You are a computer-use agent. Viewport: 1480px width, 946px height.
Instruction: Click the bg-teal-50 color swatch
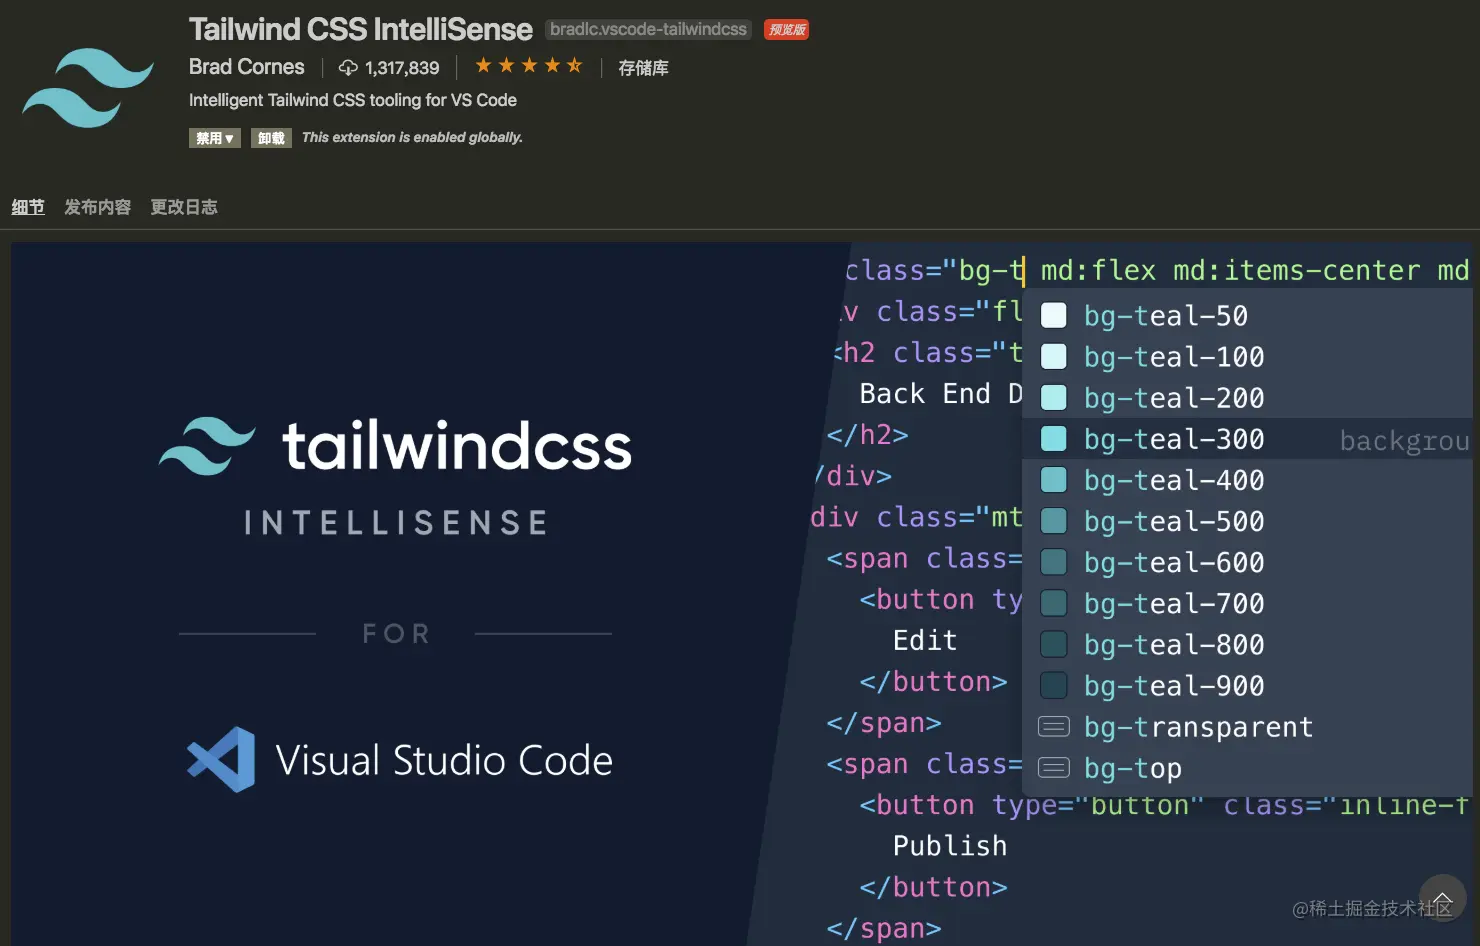[1054, 316]
